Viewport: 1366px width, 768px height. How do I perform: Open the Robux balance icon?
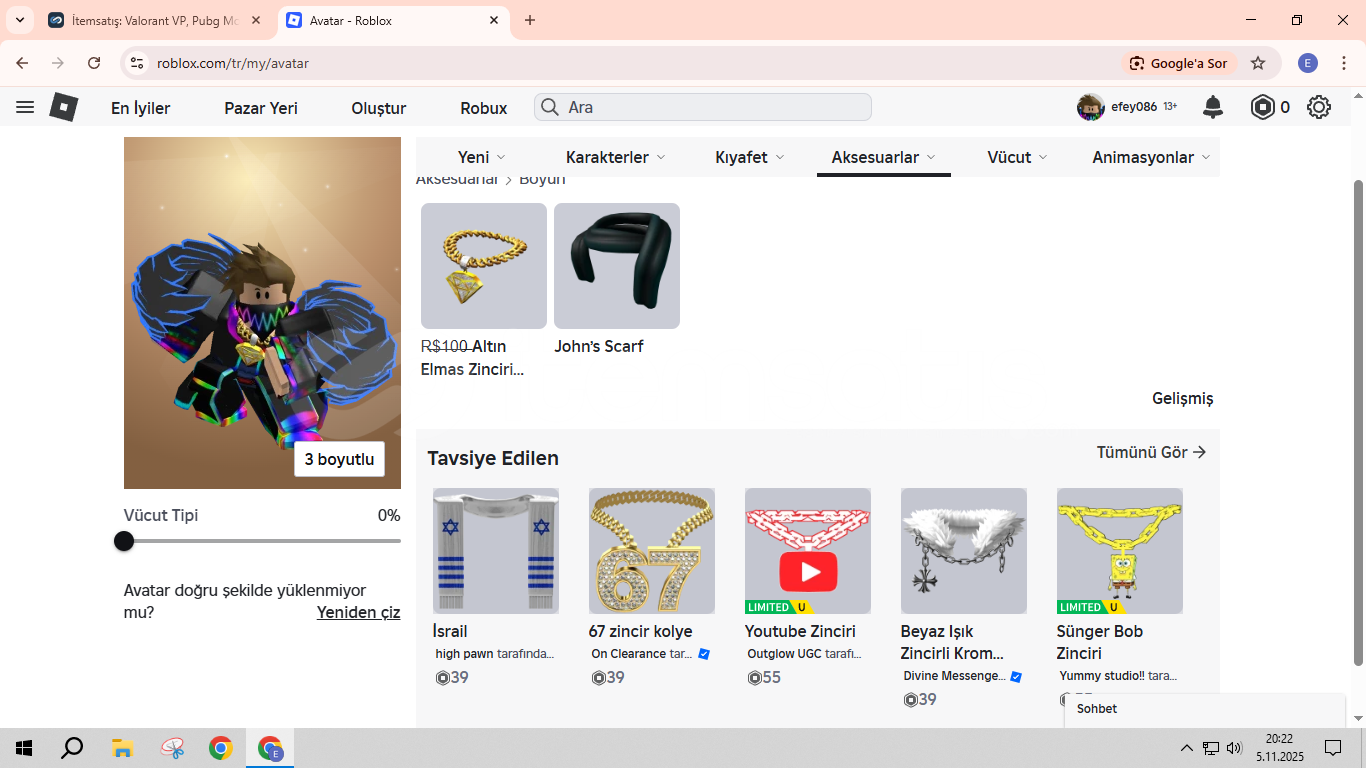[1263, 107]
